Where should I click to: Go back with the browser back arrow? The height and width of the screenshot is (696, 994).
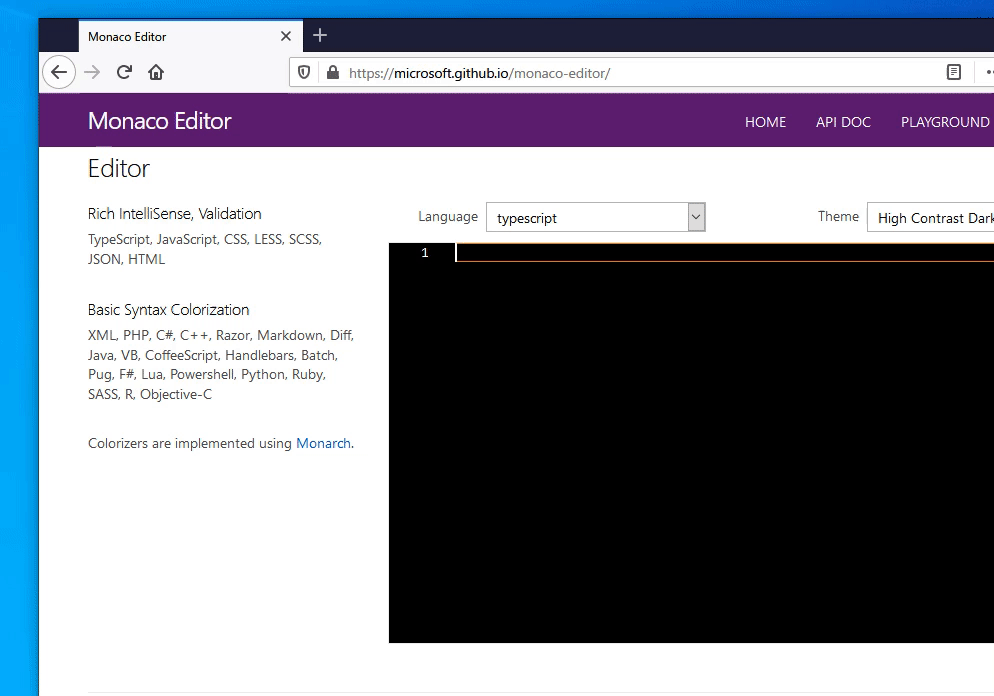pyautogui.click(x=59, y=72)
